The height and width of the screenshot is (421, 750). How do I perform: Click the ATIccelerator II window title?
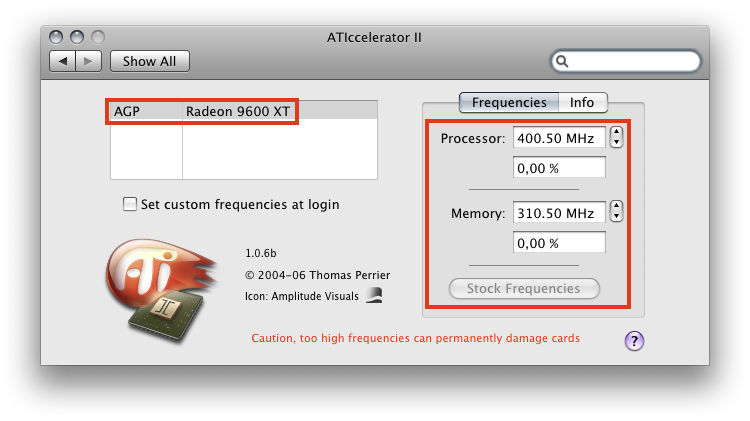point(375,37)
